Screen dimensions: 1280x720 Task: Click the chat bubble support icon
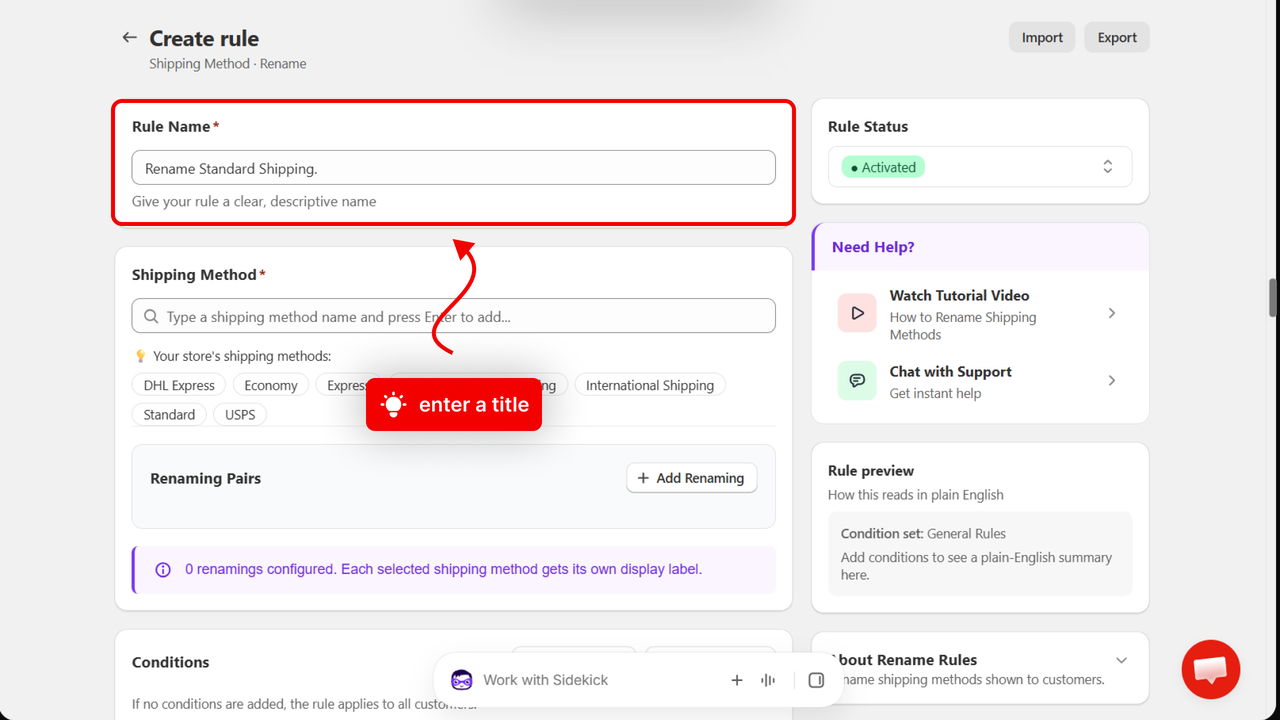857,380
